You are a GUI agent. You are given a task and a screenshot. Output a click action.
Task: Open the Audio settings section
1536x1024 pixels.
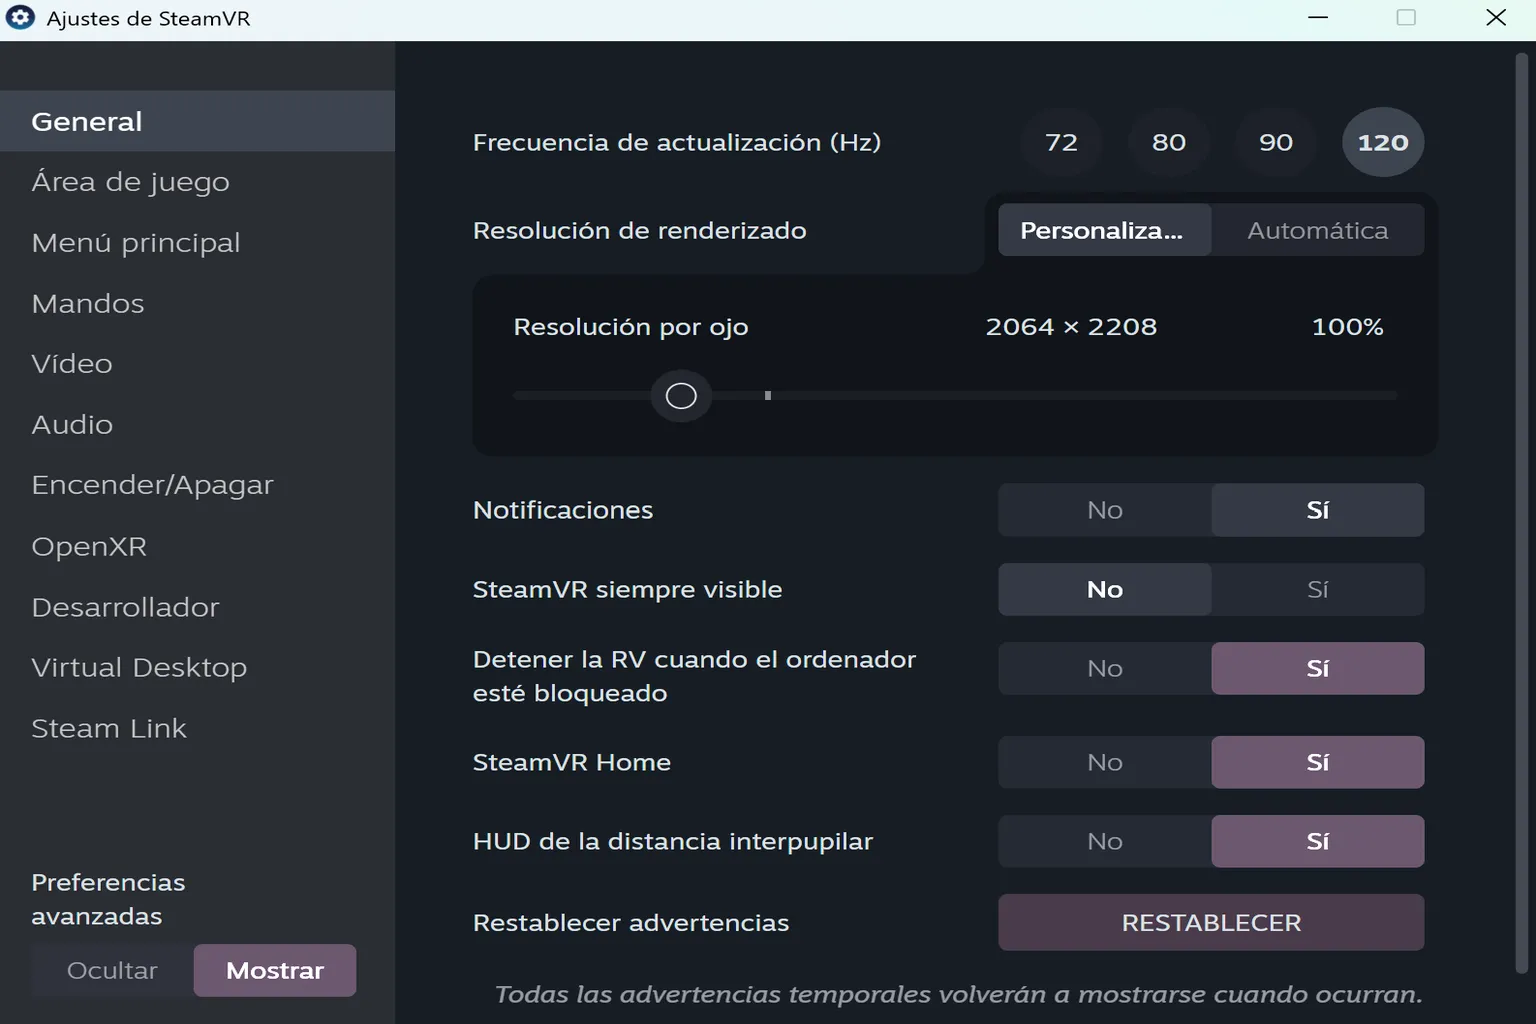click(x=197, y=425)
